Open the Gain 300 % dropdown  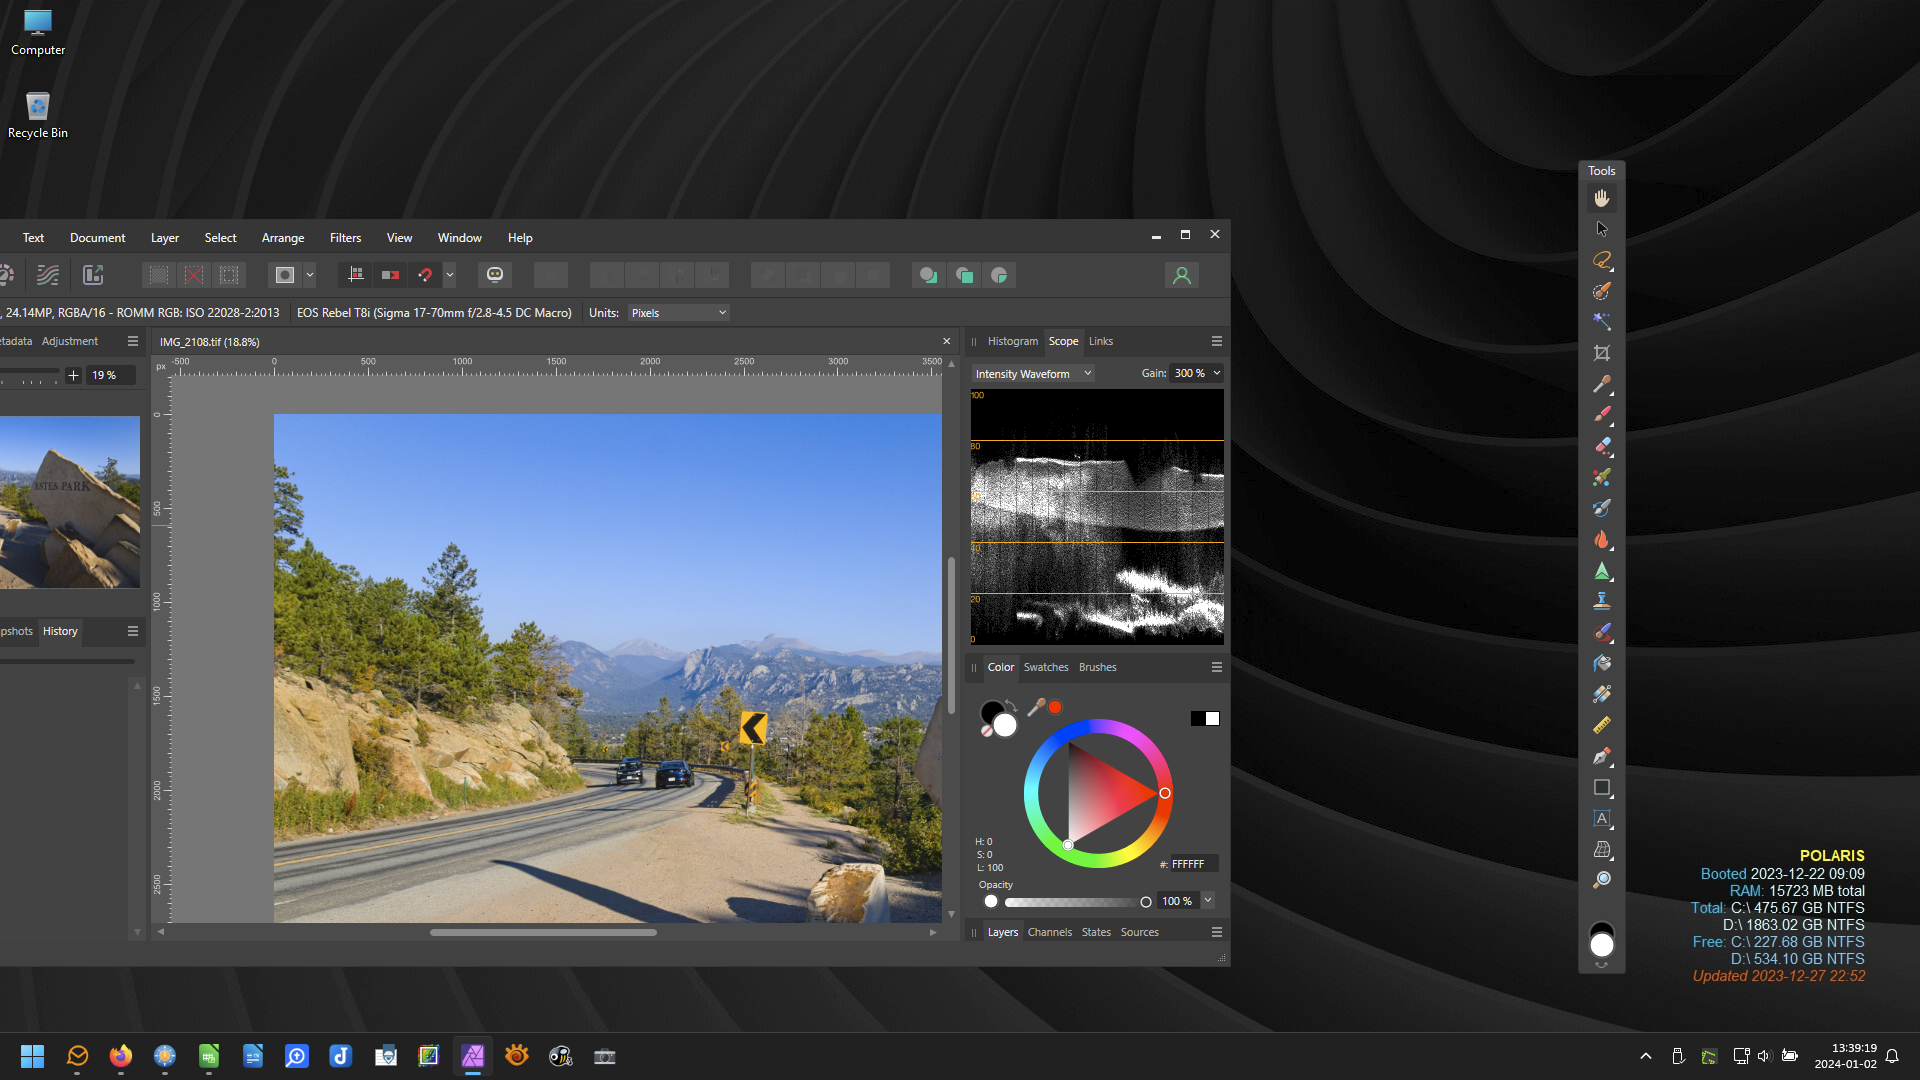tap(1197, 373)
